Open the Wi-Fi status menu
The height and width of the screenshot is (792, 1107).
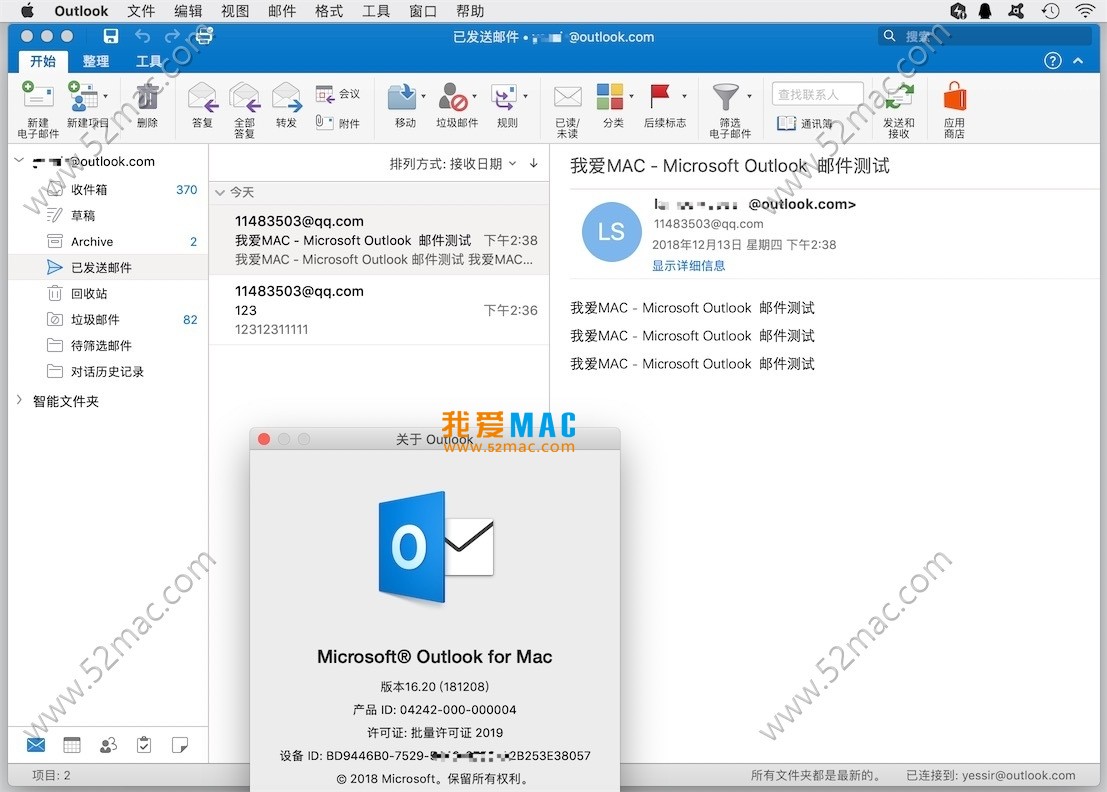(1084, 11)
